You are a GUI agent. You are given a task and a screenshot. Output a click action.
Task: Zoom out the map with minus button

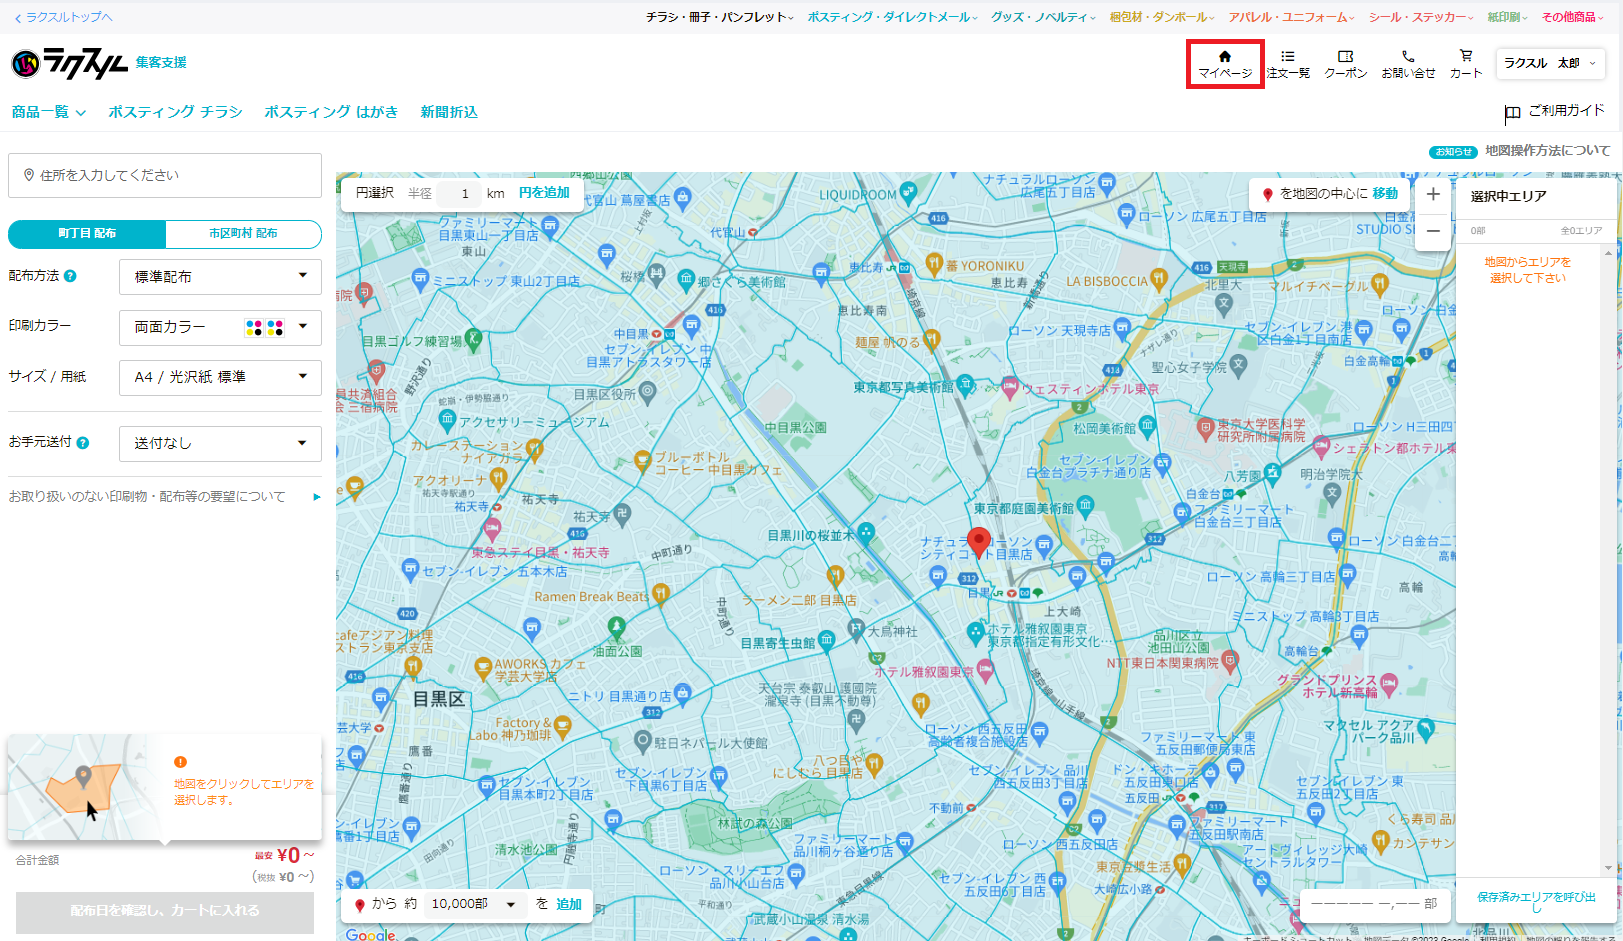(1433, 231)
